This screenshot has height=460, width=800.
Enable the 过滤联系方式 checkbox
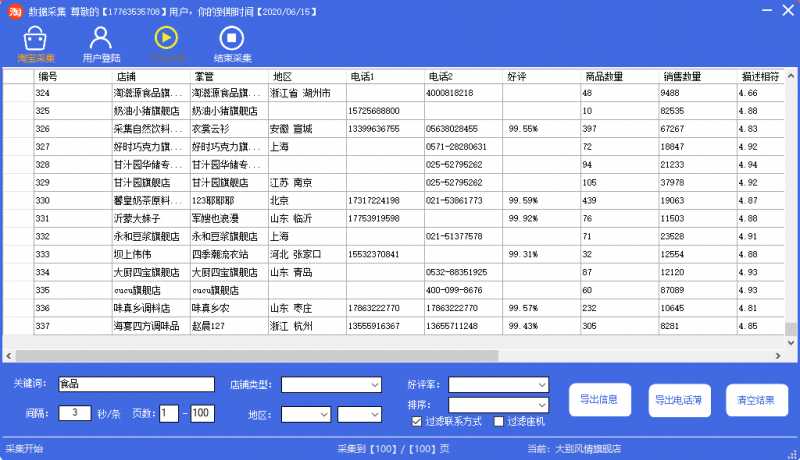coord(417,422)
